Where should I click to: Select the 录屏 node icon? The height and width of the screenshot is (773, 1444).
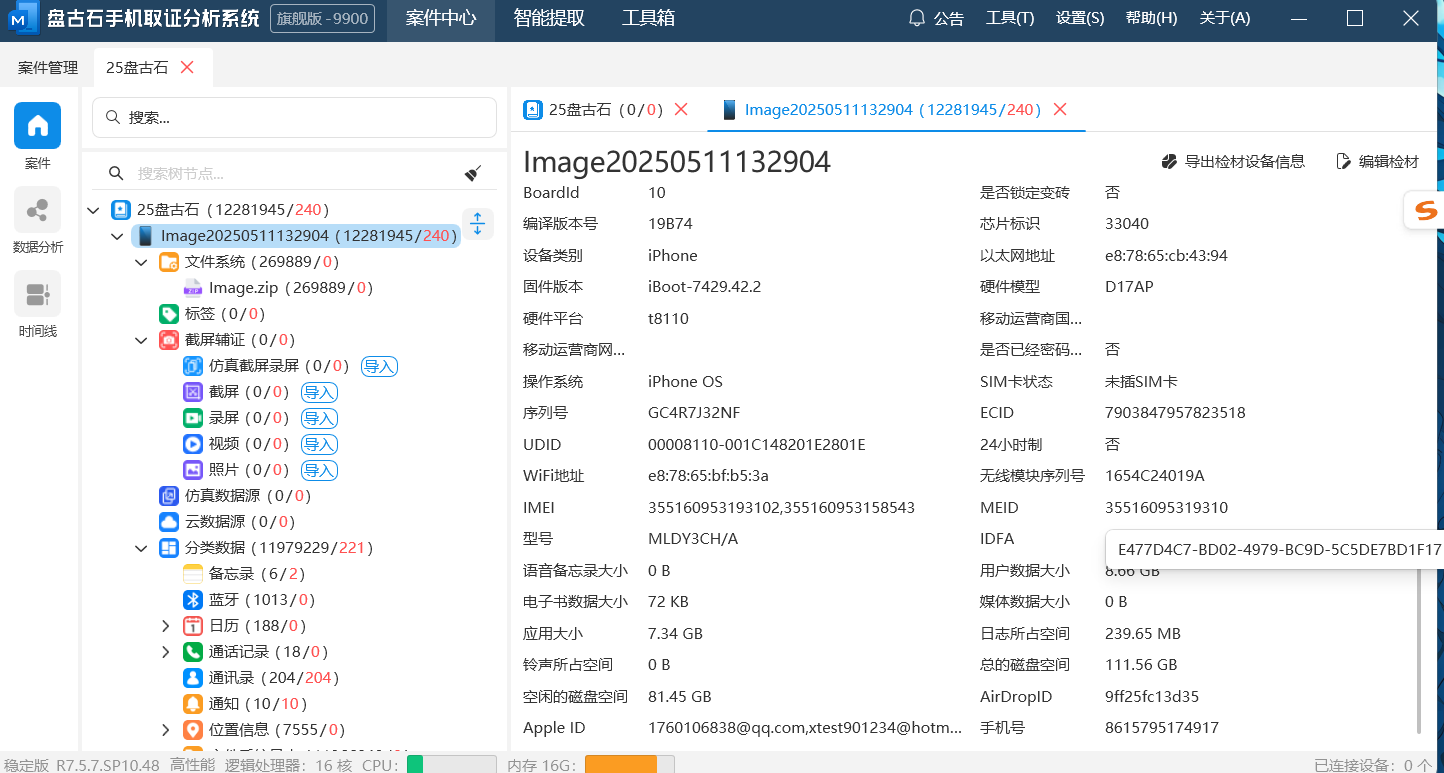193,418
